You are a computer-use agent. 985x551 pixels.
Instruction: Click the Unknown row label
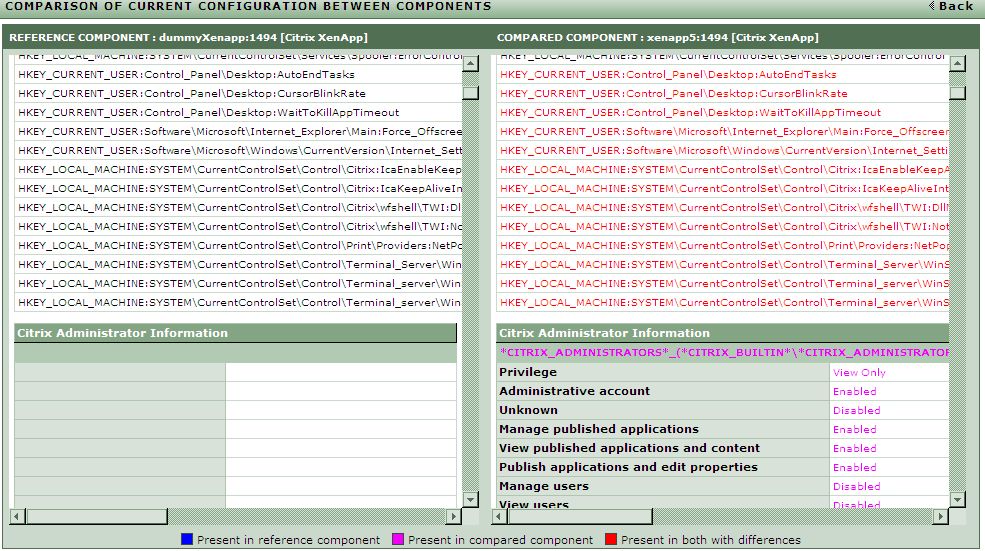(528, 410)
